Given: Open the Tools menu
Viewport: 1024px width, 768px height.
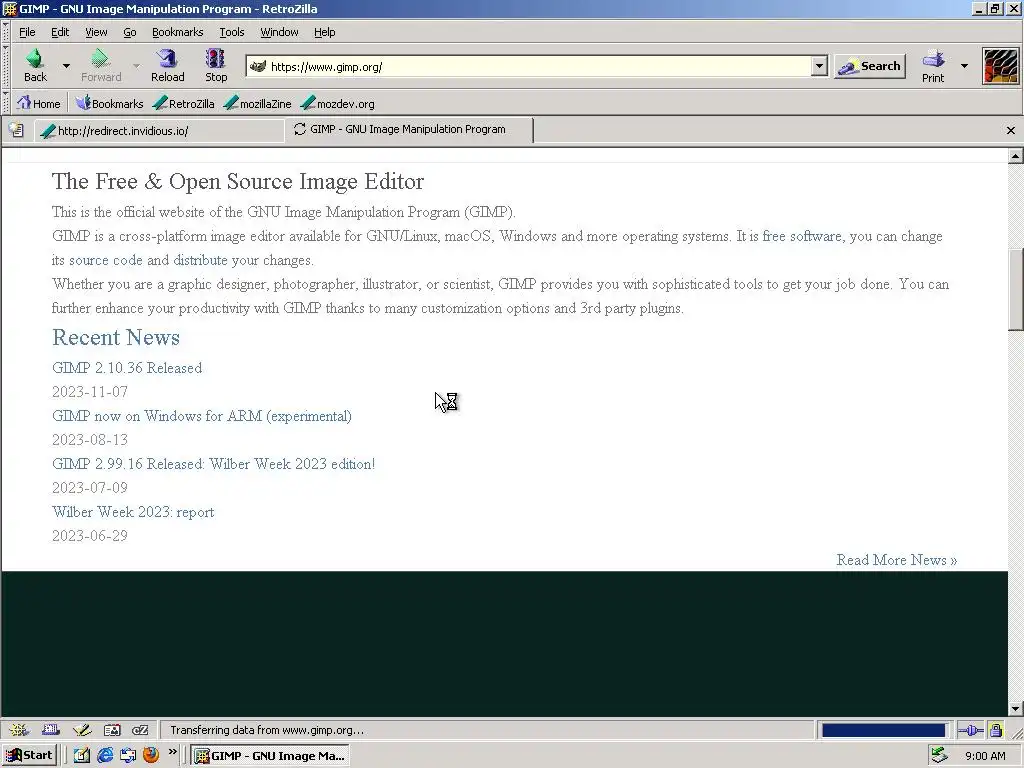Looking at the screenshot, I should click(232, 32).
